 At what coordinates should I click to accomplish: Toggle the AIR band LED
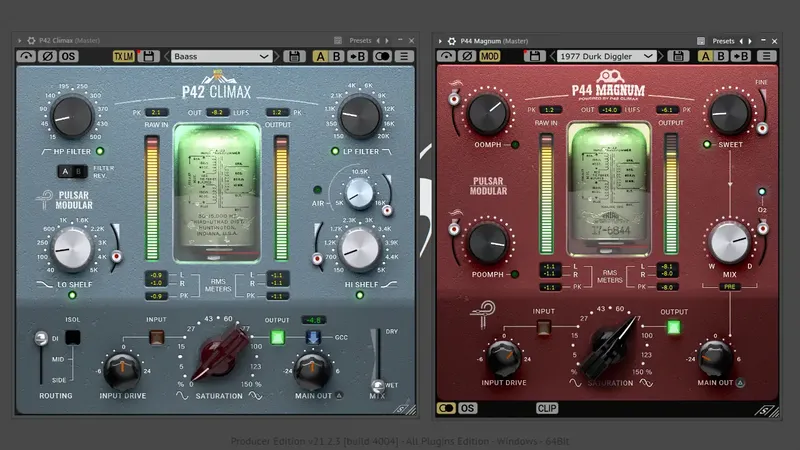click(317, 190)
